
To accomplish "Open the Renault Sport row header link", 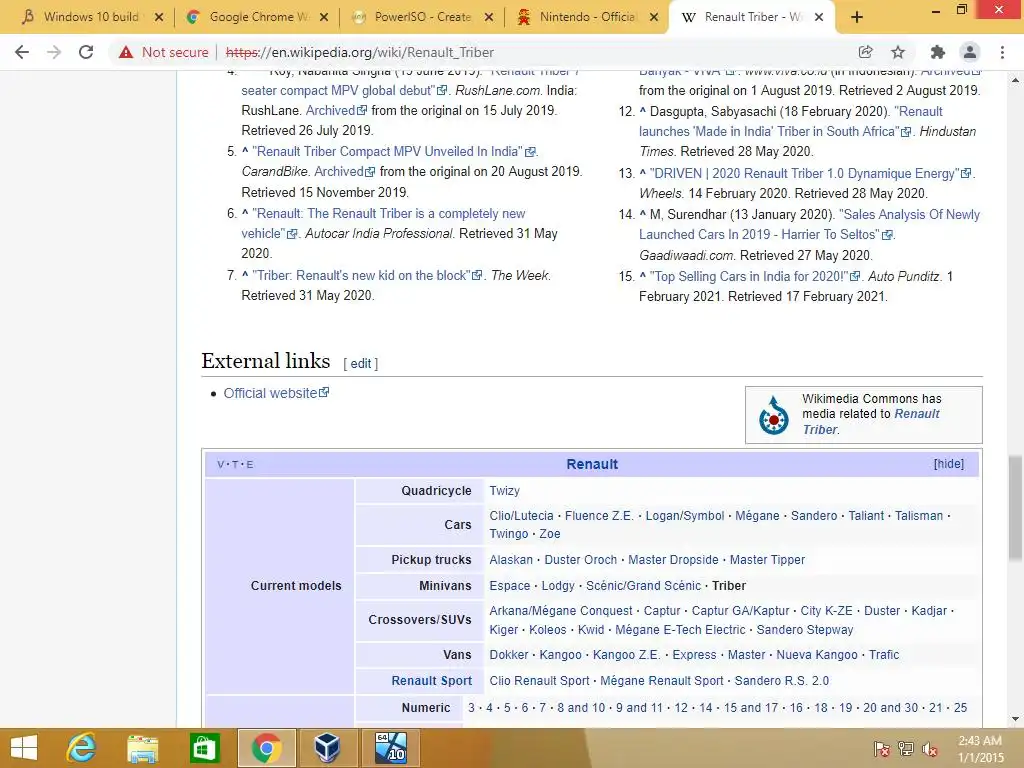I will pos(432,680).
